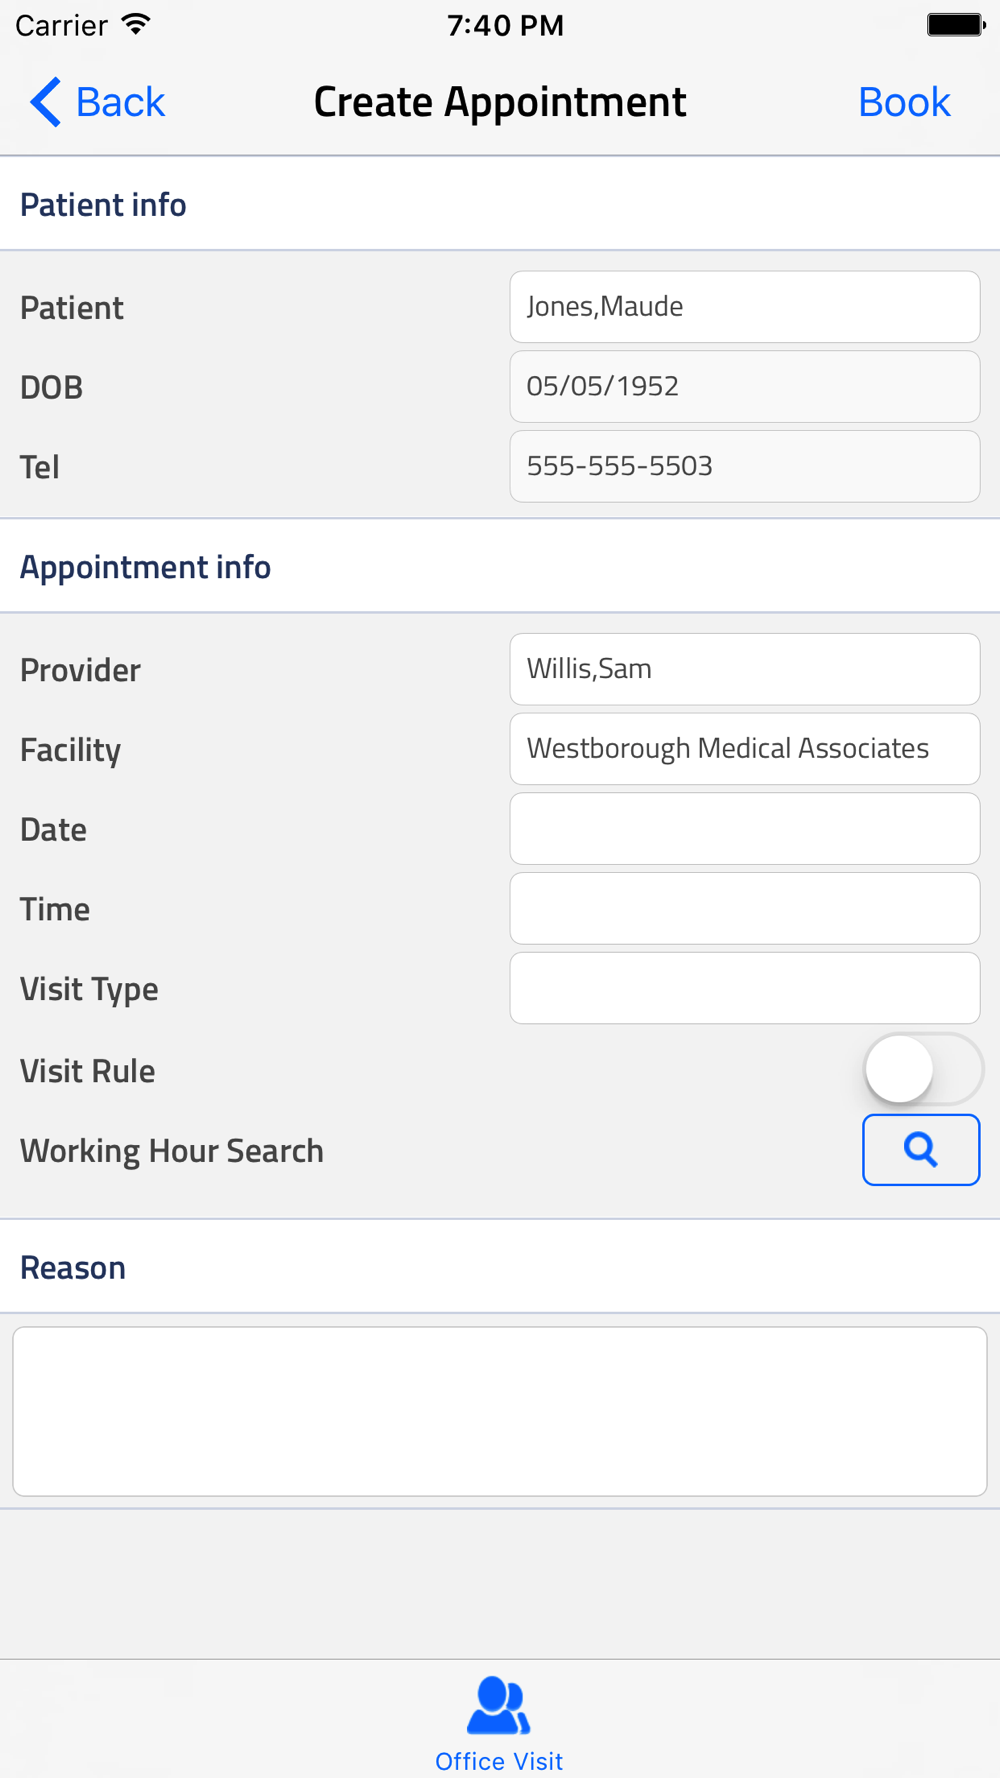
Task: Tap the Appointment info section header
Action: pos(146,567)
